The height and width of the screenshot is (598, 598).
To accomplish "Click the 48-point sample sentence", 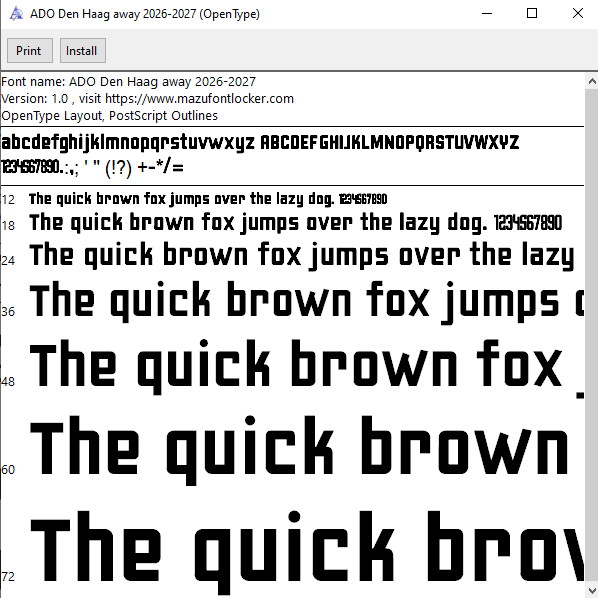I will coord(307,367).
